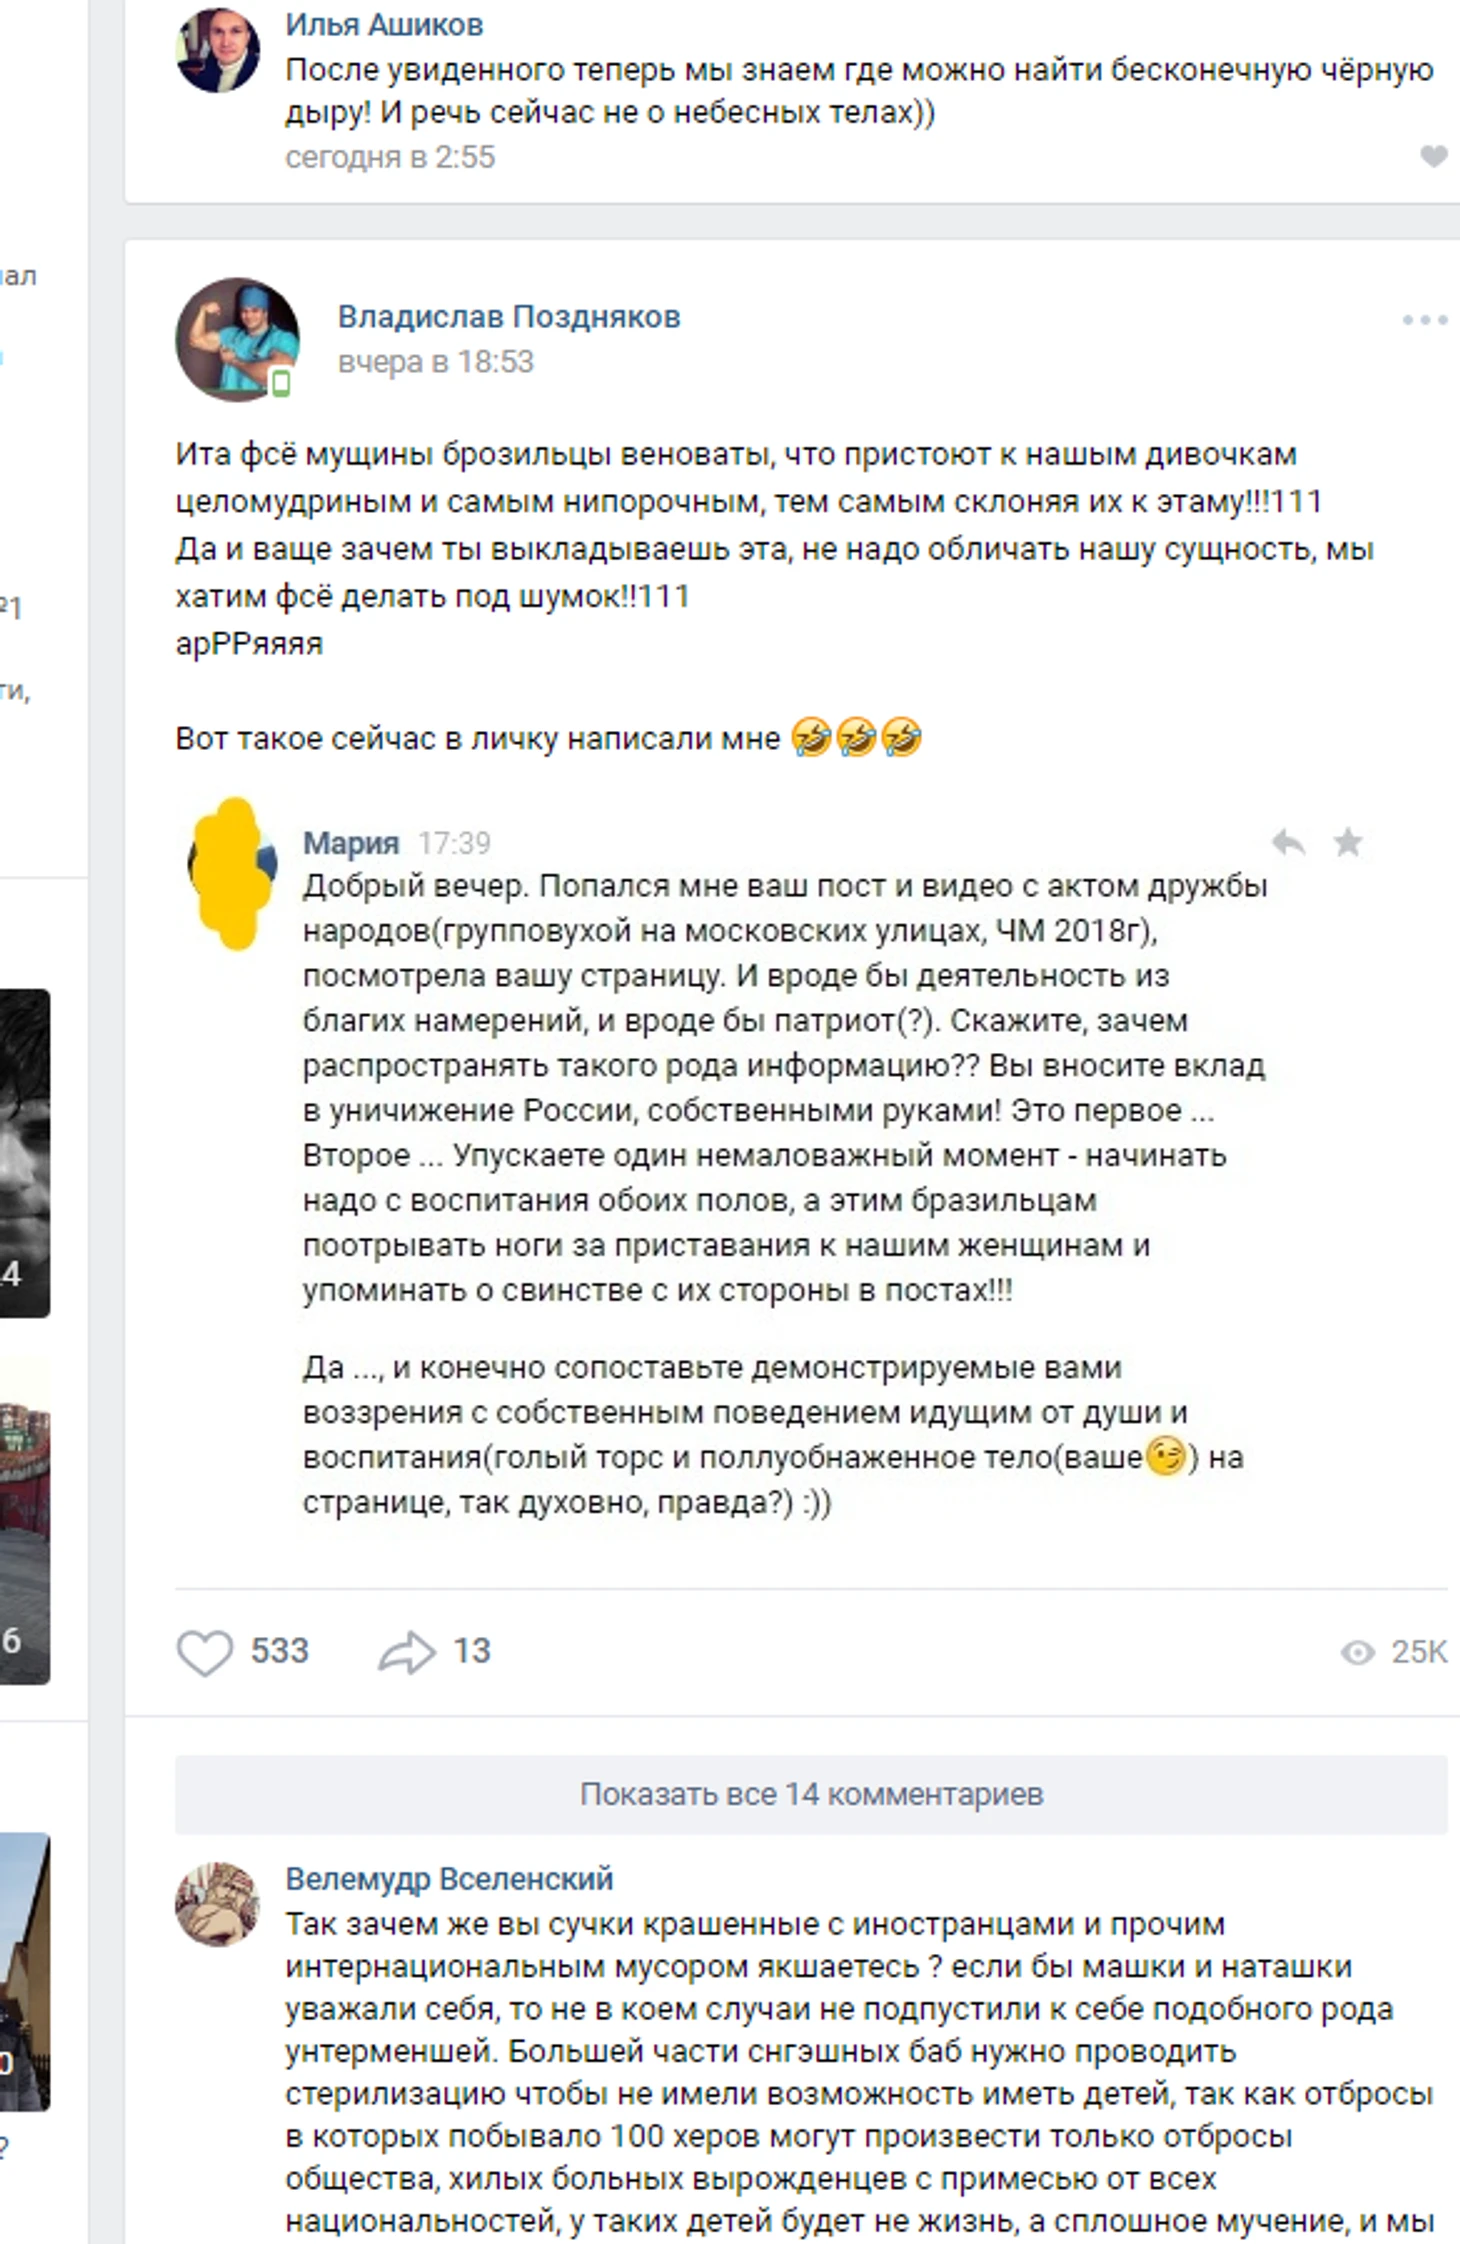Viewport: 1460px width, 2244px height.
Task: Open Илья Ашиков's avatar photo
Action: click(x=218, y=50)
